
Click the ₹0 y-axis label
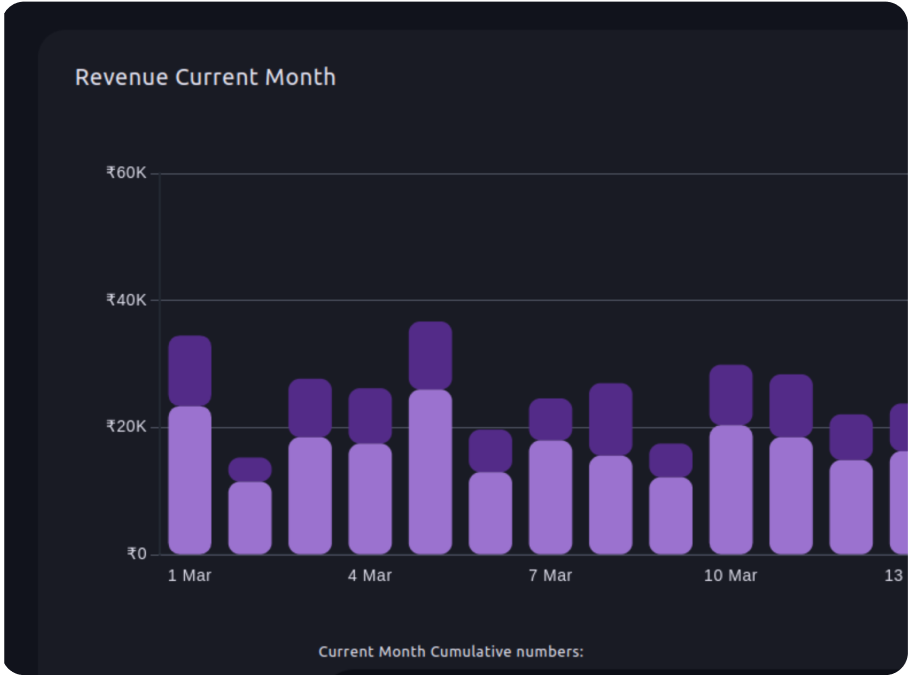pyautogui.click(x=137, y=554)
